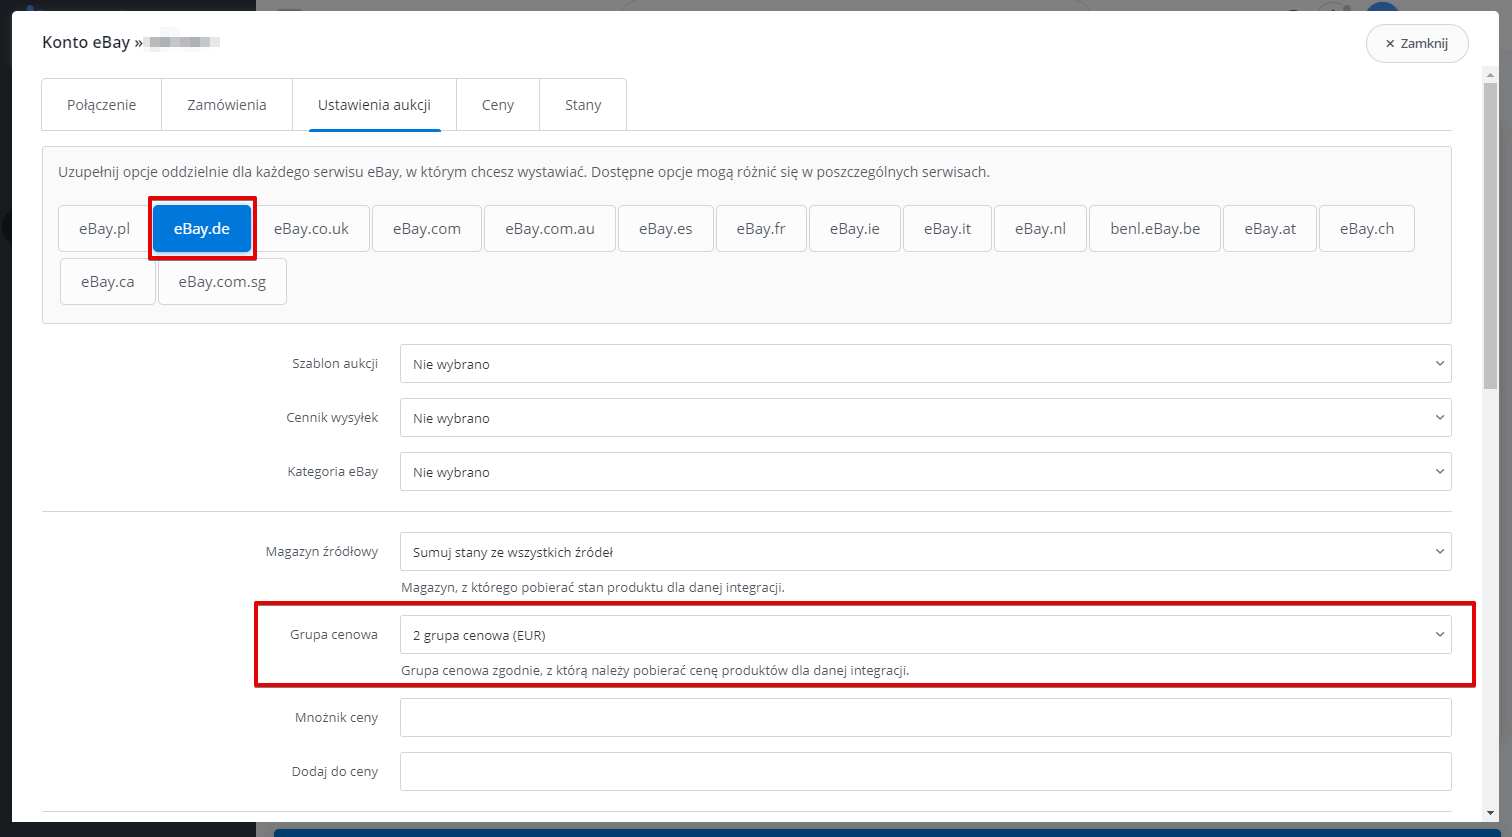Pick the eBay.co.uk site button
This screenshot has height=837, width=1512.
(311, 229)
